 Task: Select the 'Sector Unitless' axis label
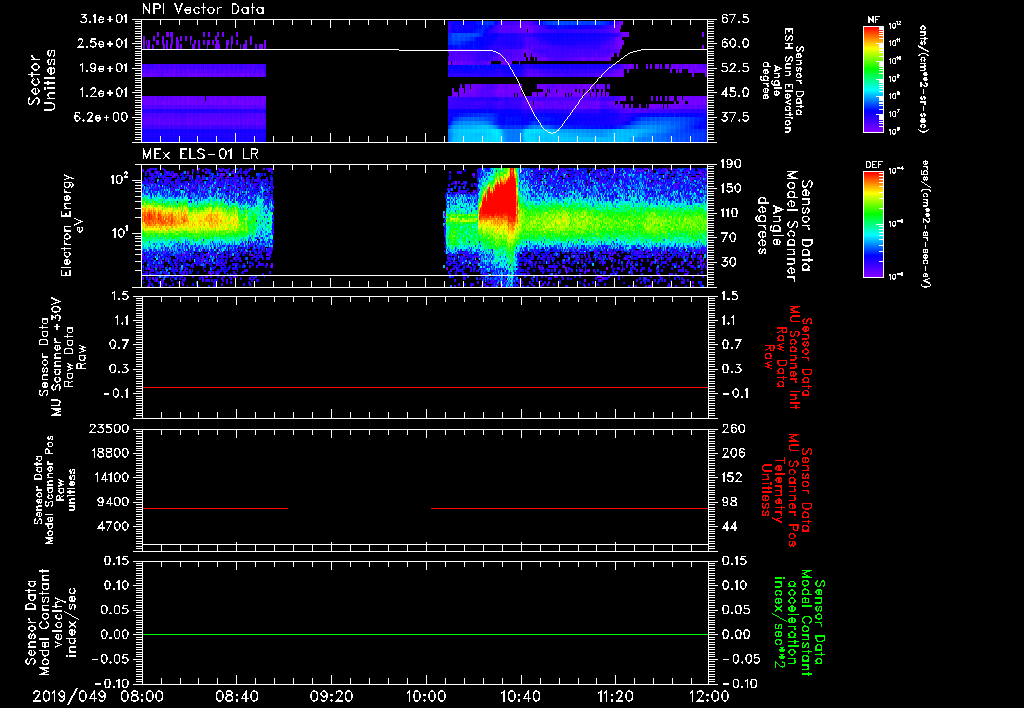(41, 80)
